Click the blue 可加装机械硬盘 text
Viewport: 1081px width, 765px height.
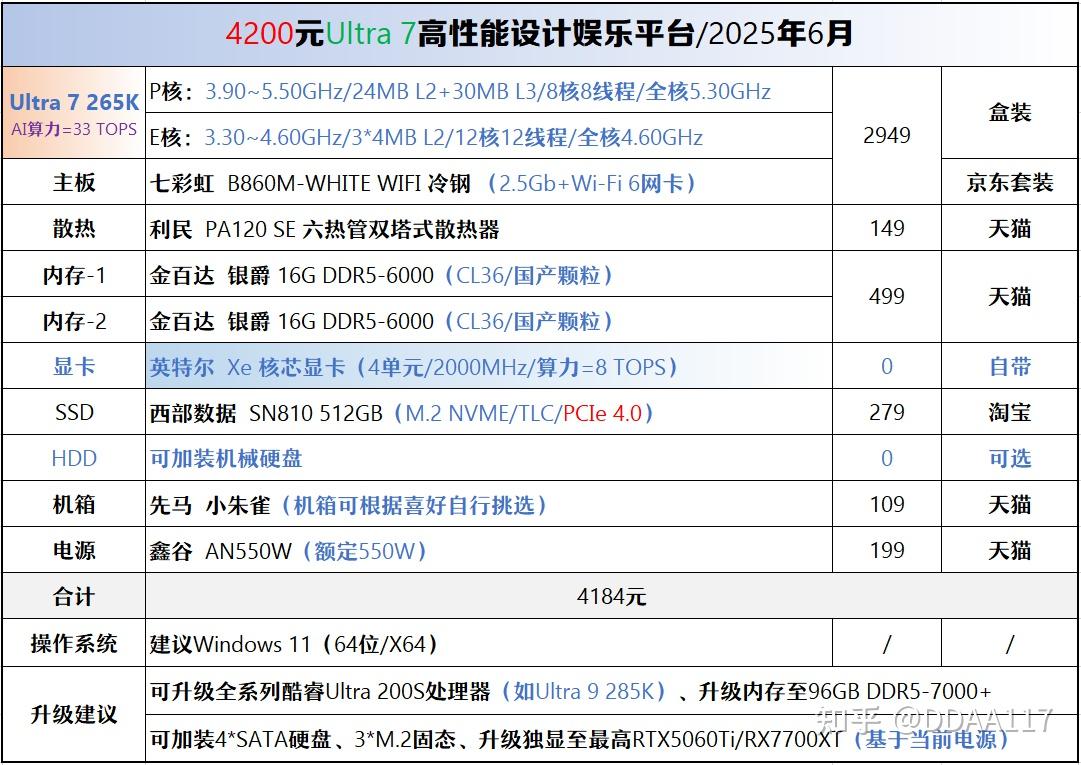click(x=226, y=458)
